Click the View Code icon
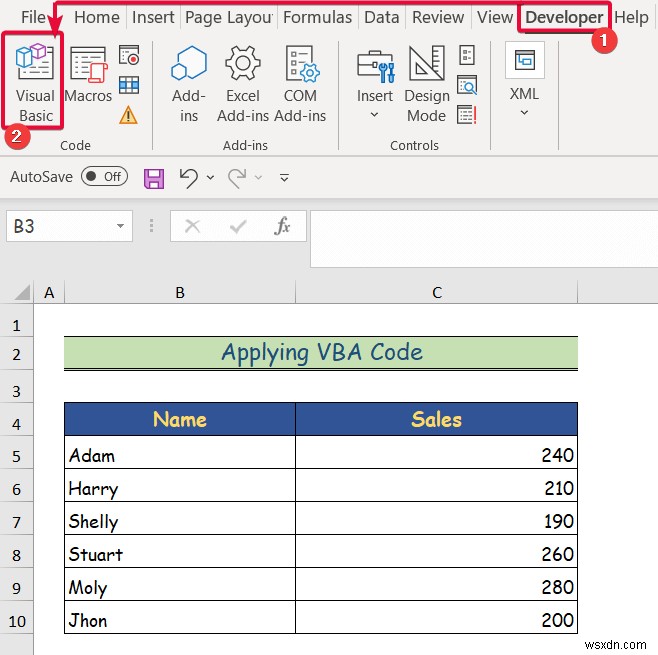The height and width of the screenshot is (655, 658). coord(467,85)
